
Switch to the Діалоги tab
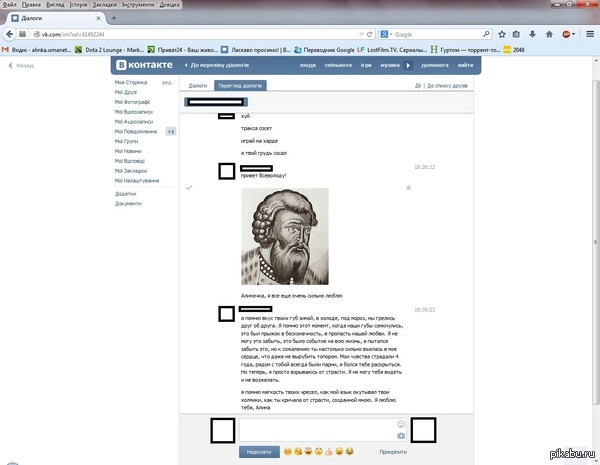(197, 86)
